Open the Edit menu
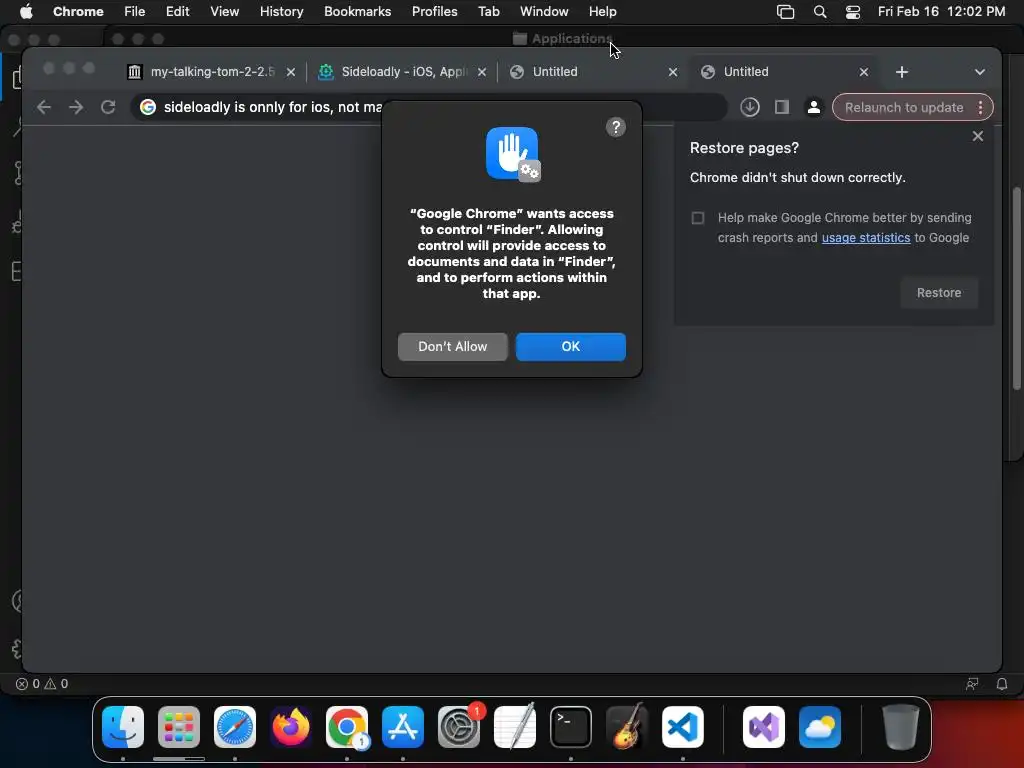The height and width of the screenshot is (768, 1024). point(177,11)
